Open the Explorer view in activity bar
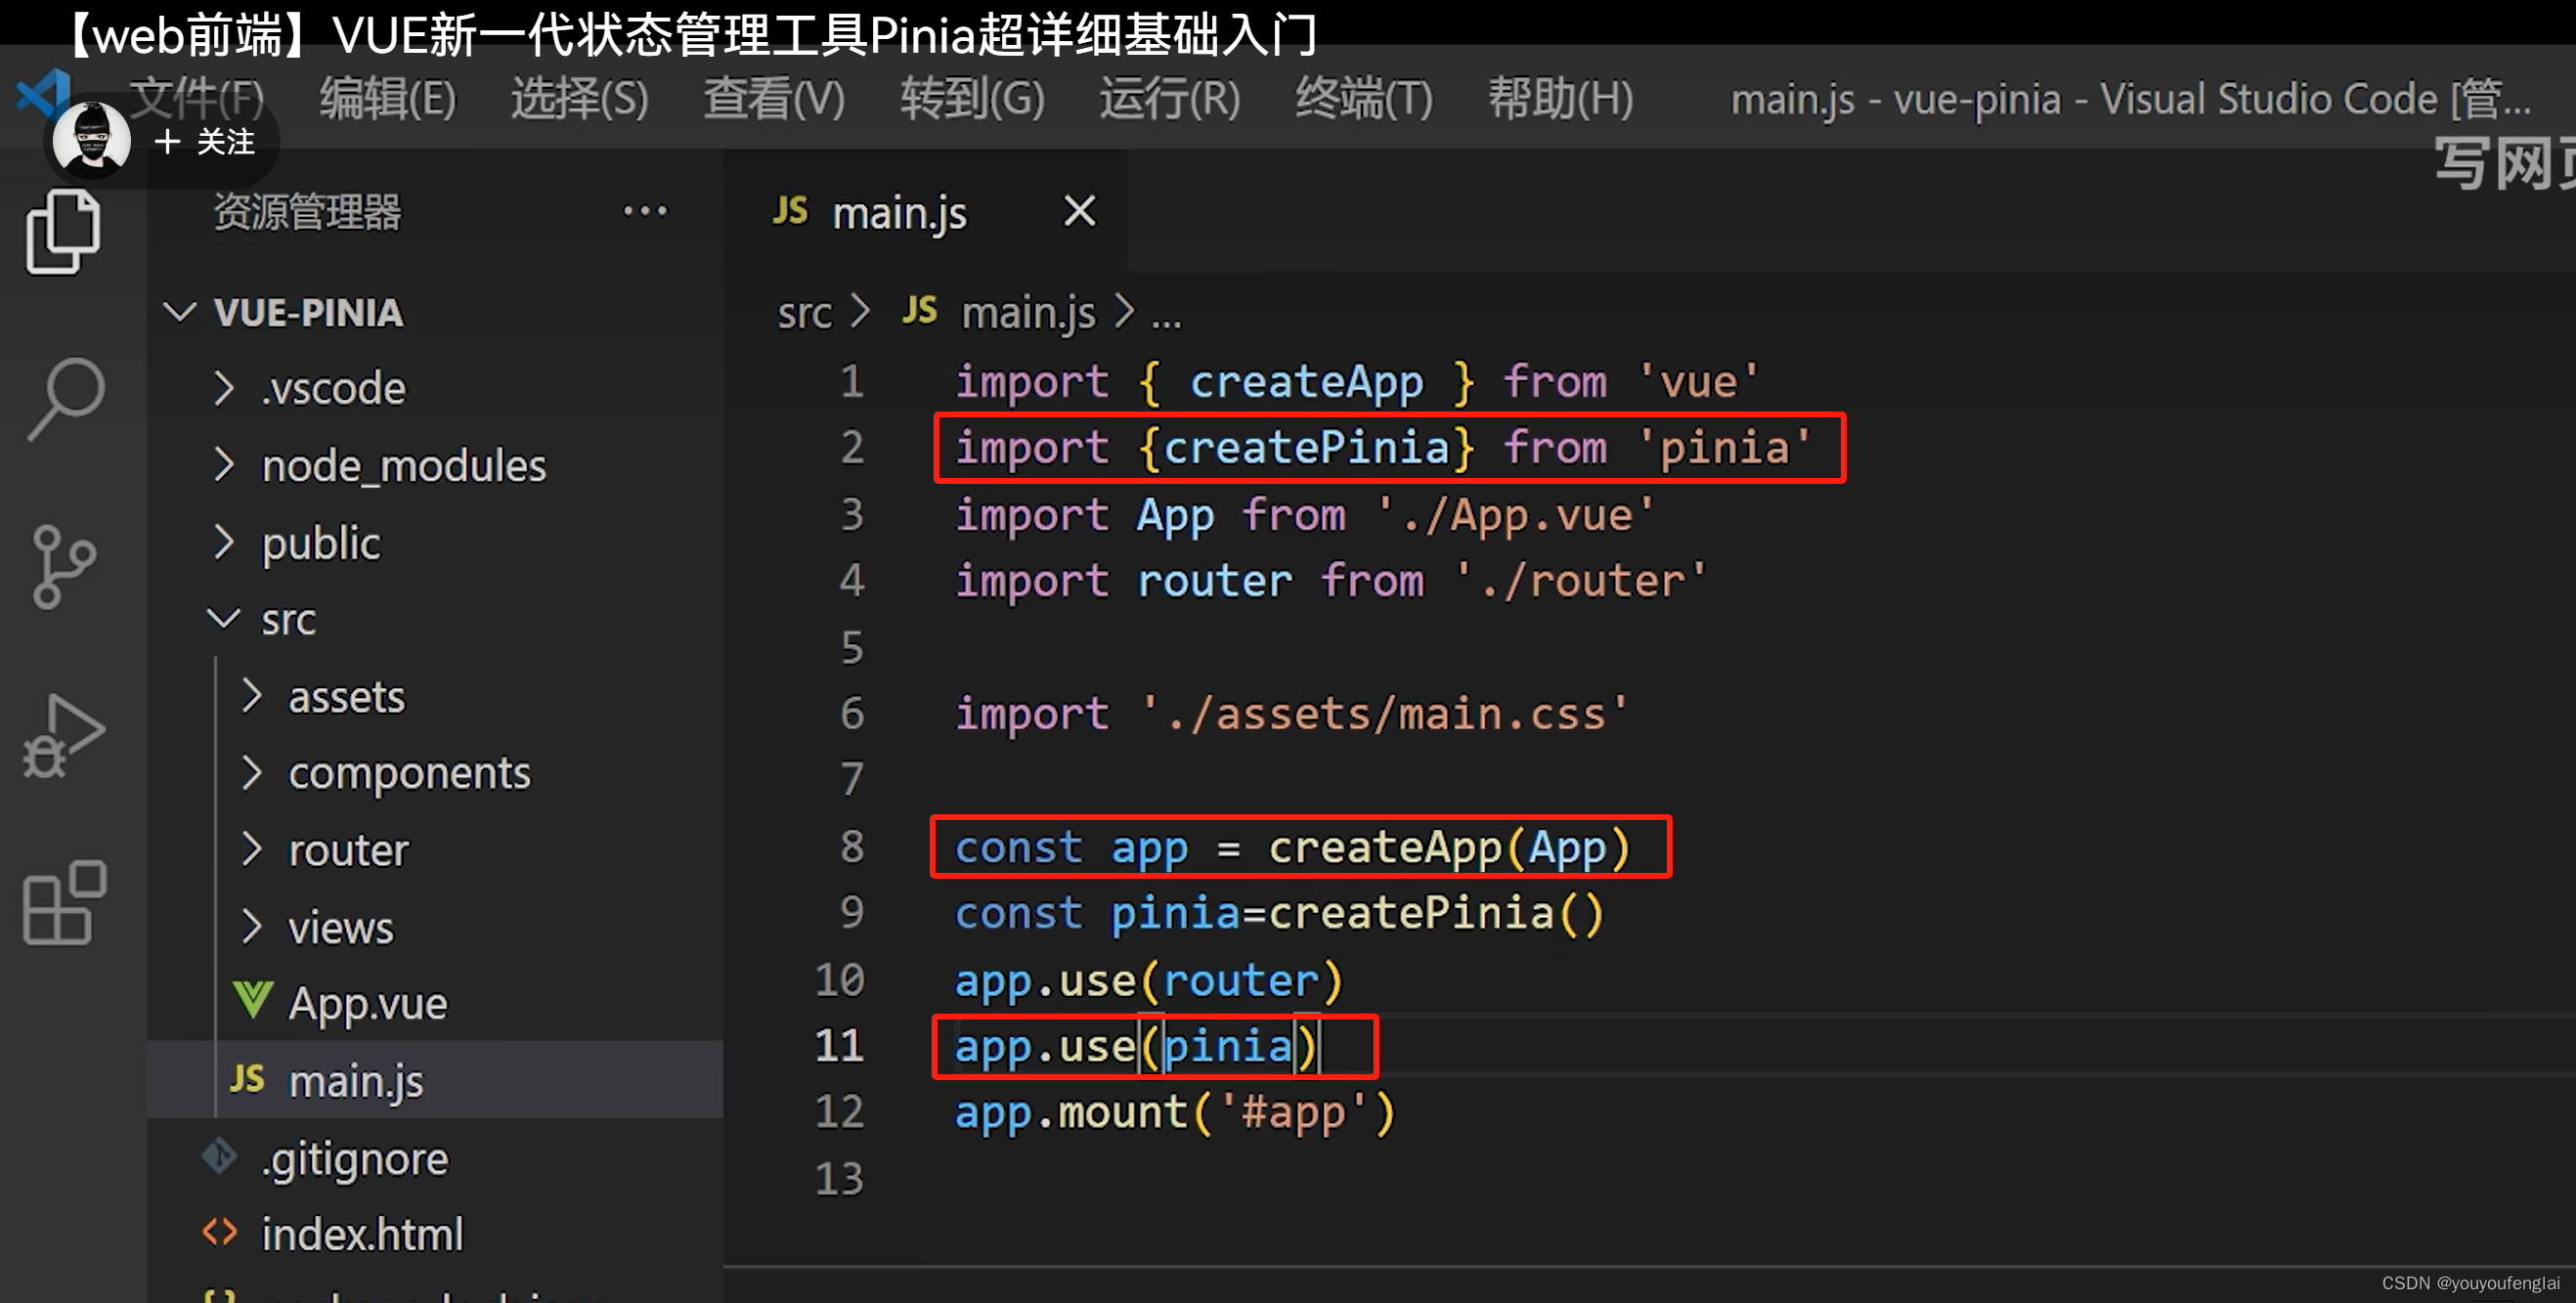The height and width of the screenshot is (1303, 2576). [x=63, y=231]
